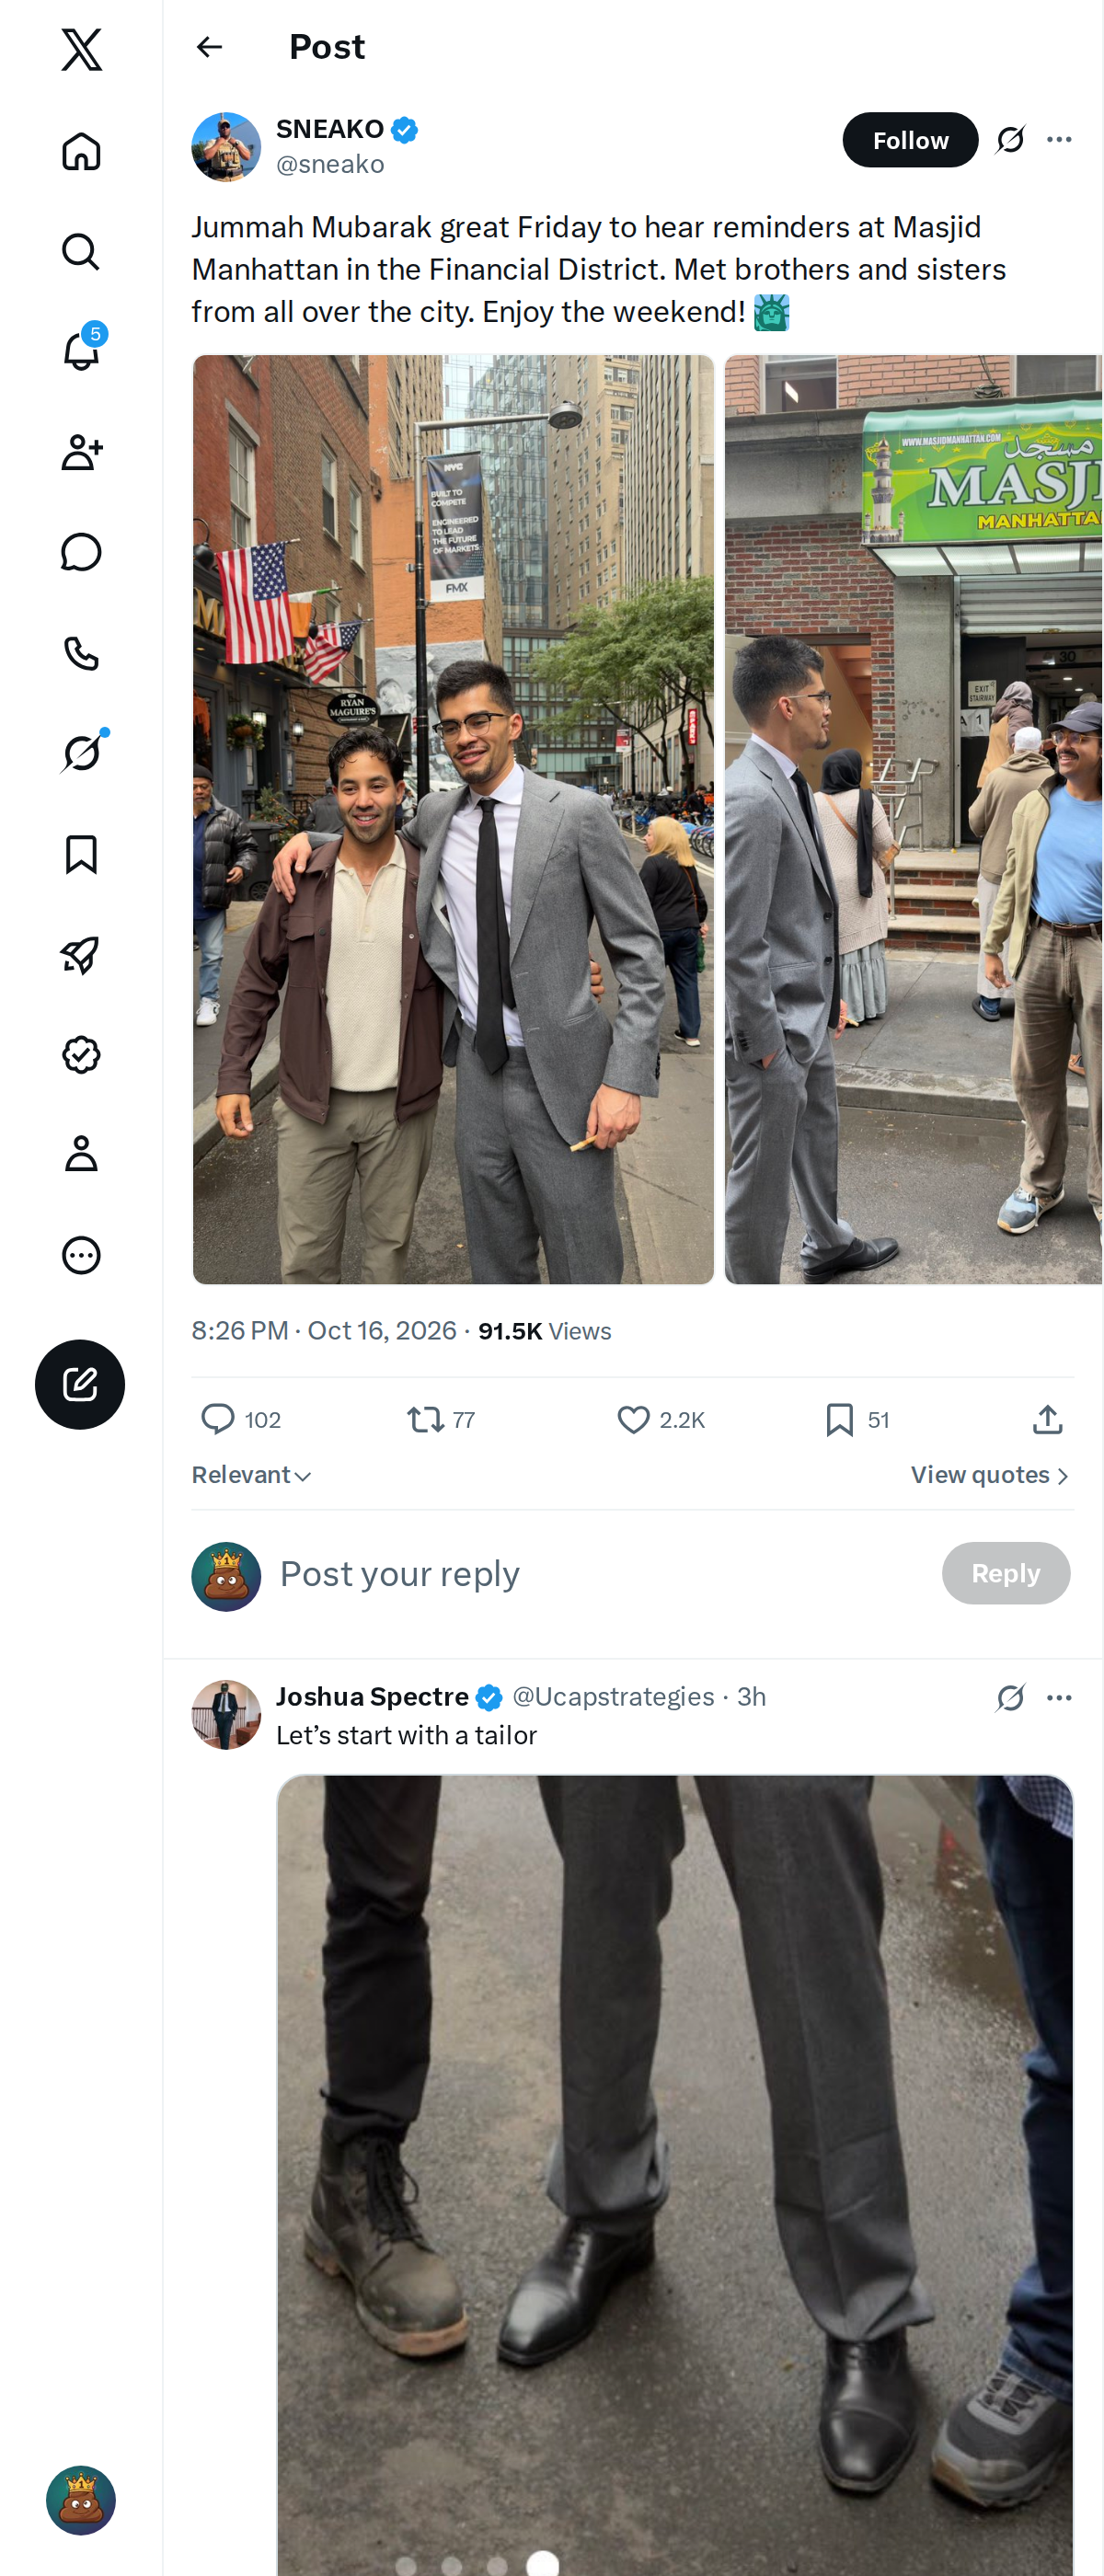The height and width of the screenshot is (2576, 1104).
Task: Open the Notifications bell
Action: point(81,351)
